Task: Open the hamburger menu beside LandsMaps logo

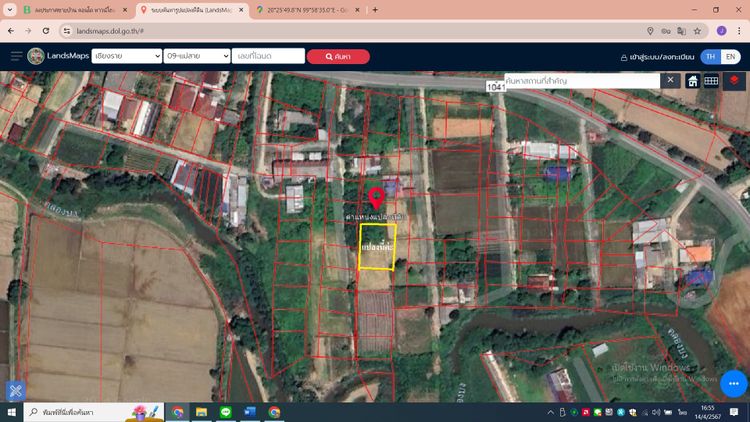Action: [x=16, y=56]
